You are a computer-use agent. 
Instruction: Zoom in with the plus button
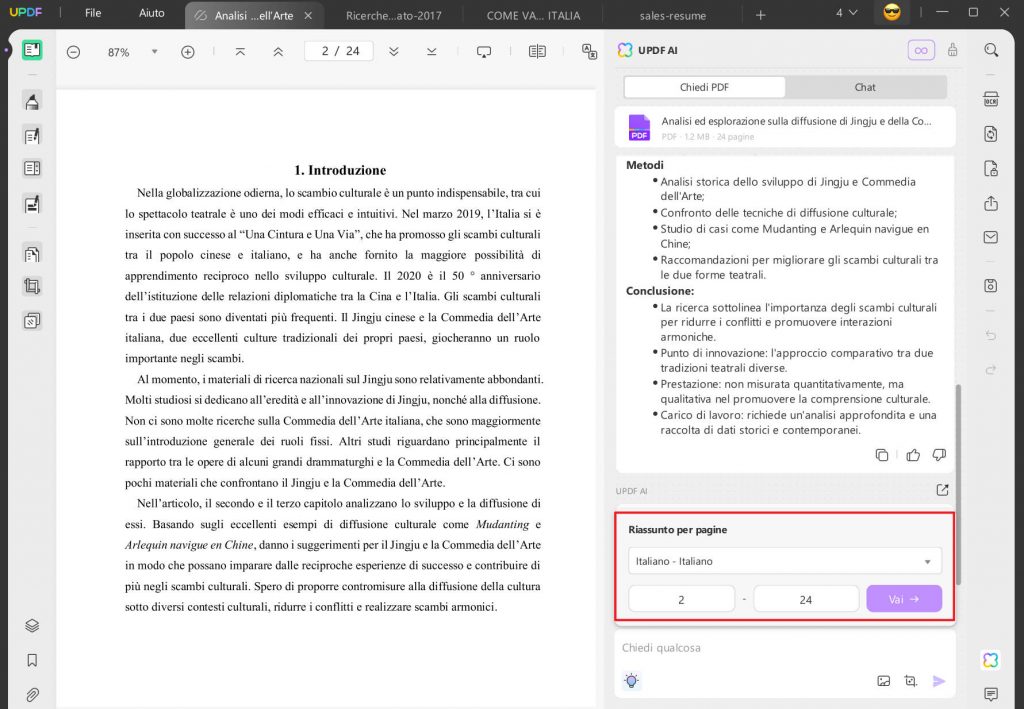(187, 52)
